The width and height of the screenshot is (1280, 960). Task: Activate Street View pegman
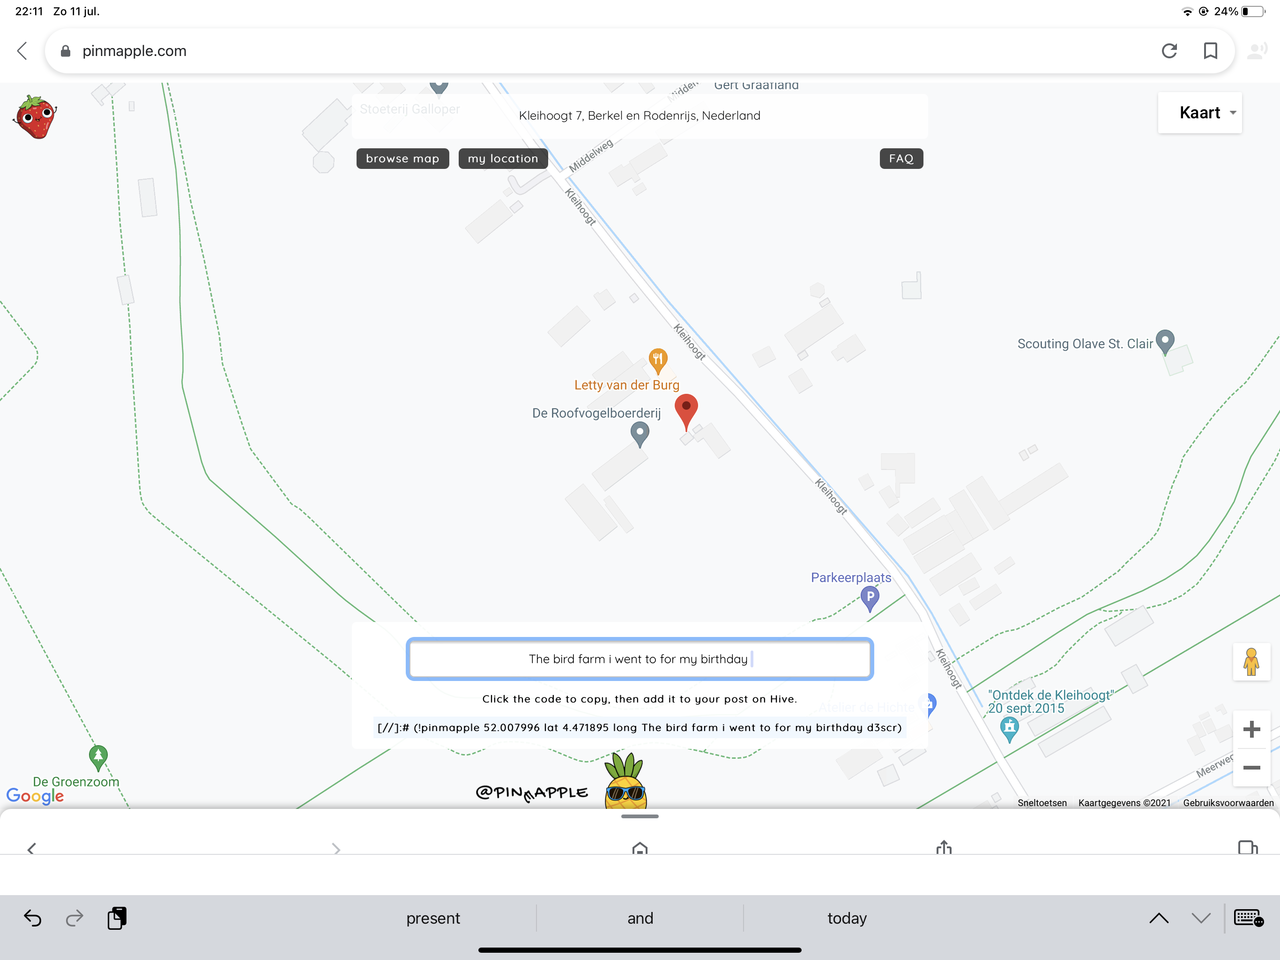(x=1251, y=662)
